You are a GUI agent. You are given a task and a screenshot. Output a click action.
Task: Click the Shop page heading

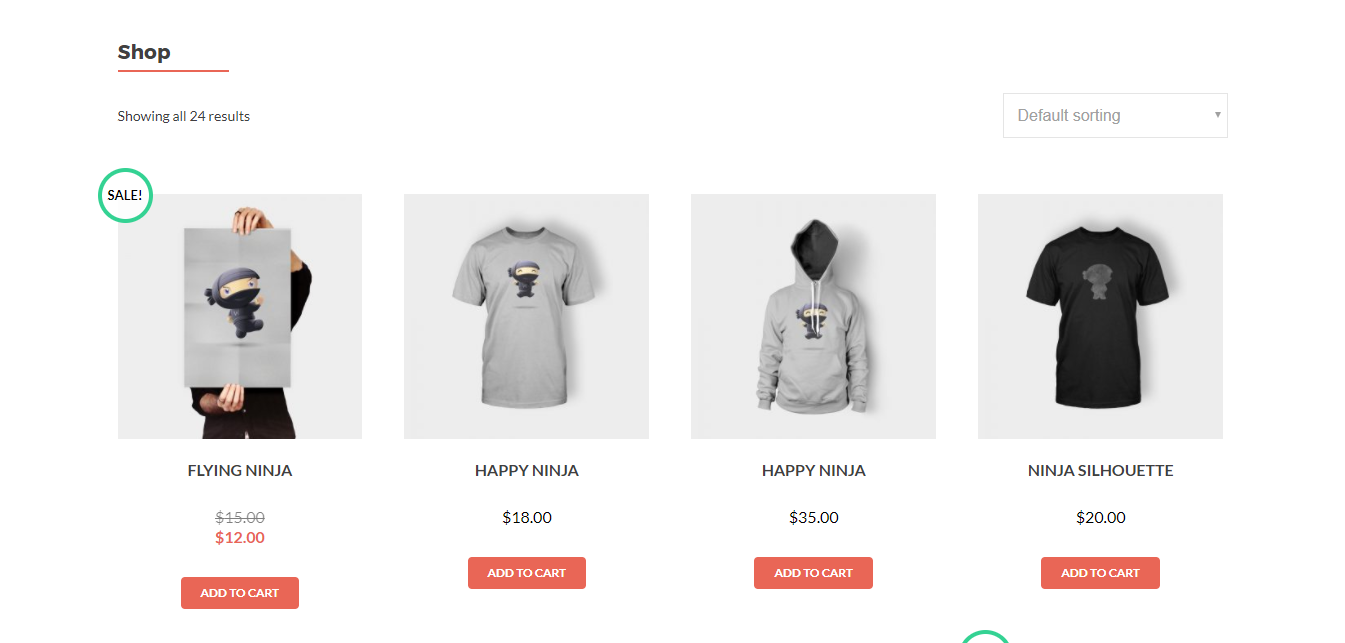(144, 52)
